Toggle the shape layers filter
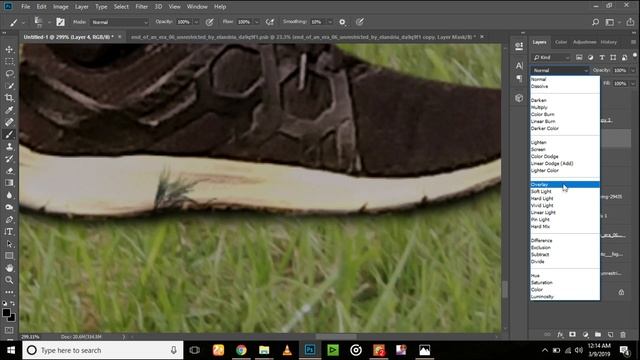The width and height of the screenshot is (640, 360). point(613,58)
